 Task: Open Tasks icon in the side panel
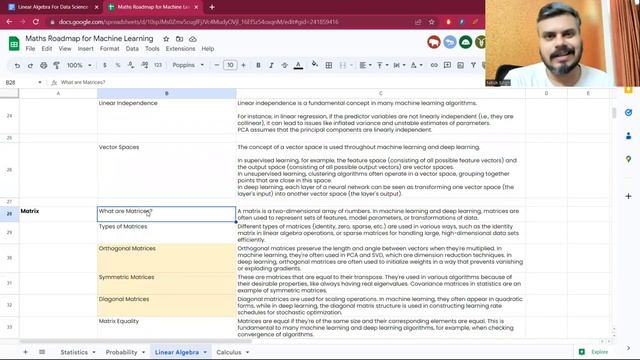click(x=629, y=113)
